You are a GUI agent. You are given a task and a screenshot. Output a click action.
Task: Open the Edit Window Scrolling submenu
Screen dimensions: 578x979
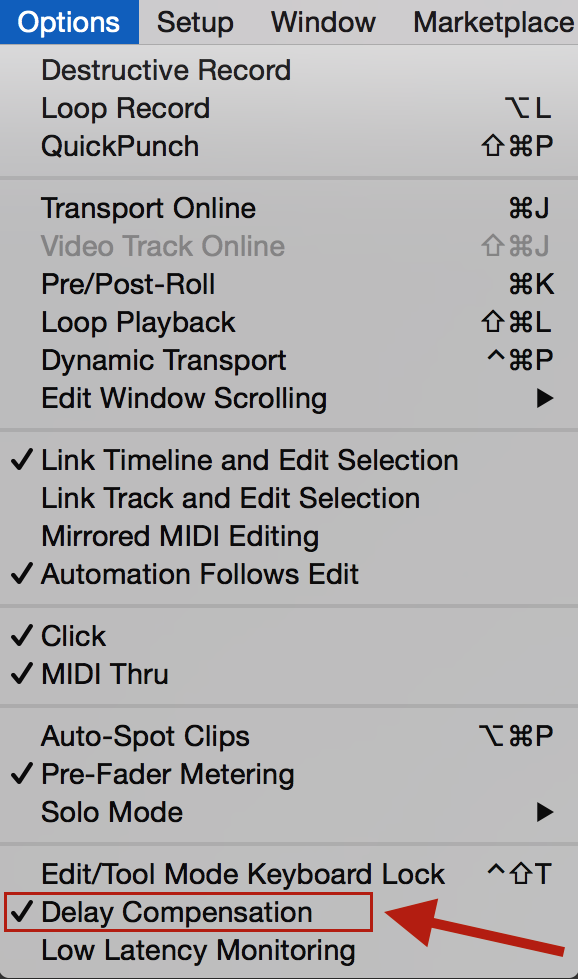coord(184,398)
